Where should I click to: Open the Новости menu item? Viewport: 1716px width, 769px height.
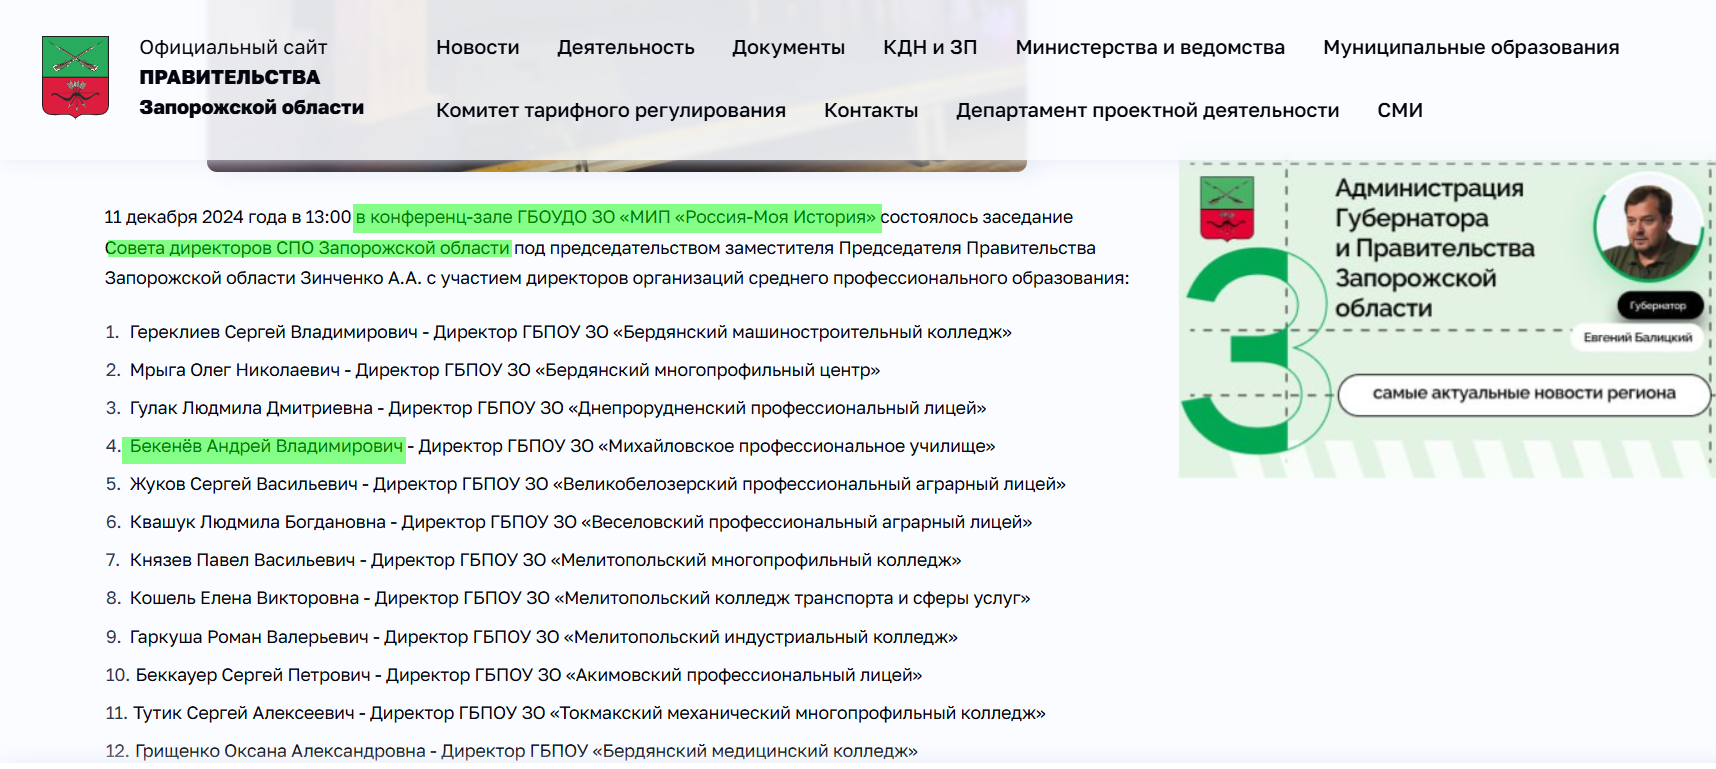pos(477,47)
